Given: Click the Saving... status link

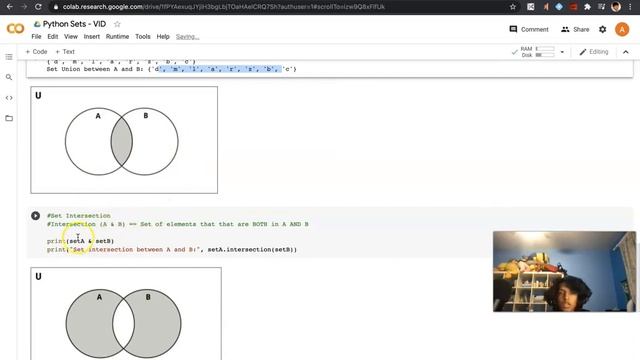Looking at the screenshot, I should pos(187,37).
